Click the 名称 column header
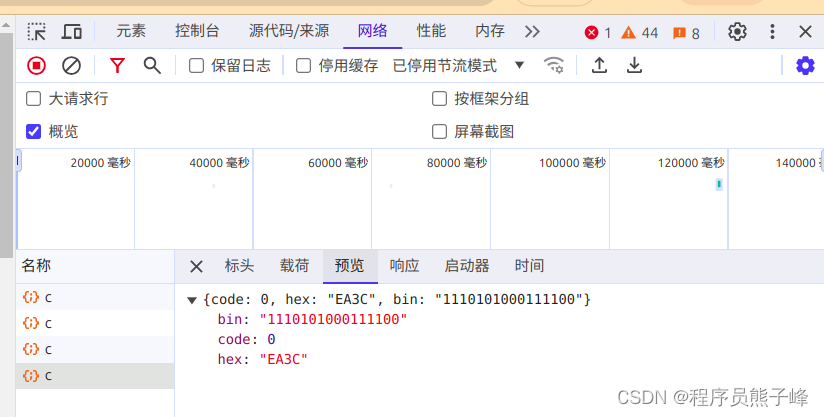This screenshot has width=824, height=417. coord(95,265)
